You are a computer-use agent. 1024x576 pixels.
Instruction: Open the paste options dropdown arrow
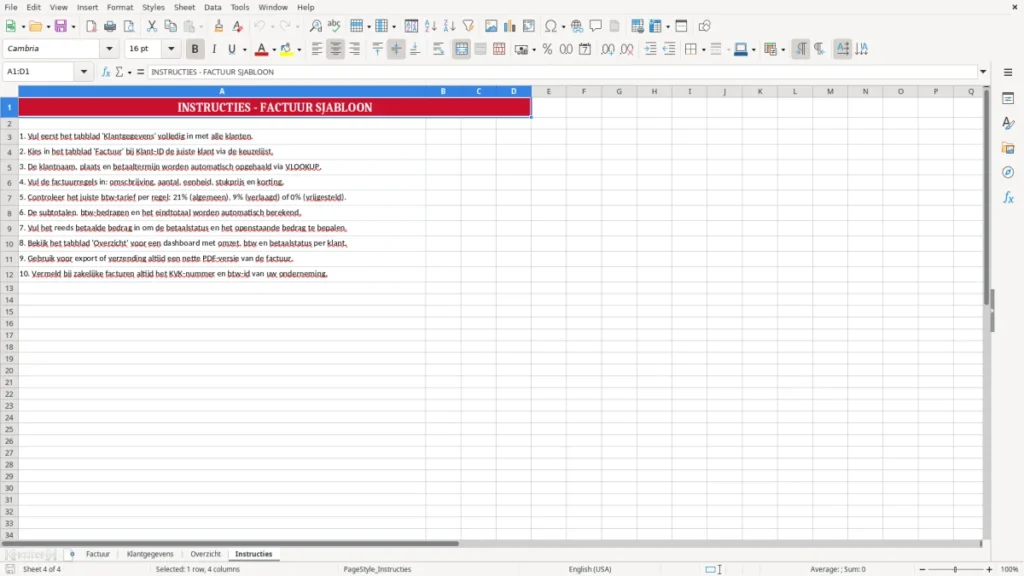click(x=200, y=27)
